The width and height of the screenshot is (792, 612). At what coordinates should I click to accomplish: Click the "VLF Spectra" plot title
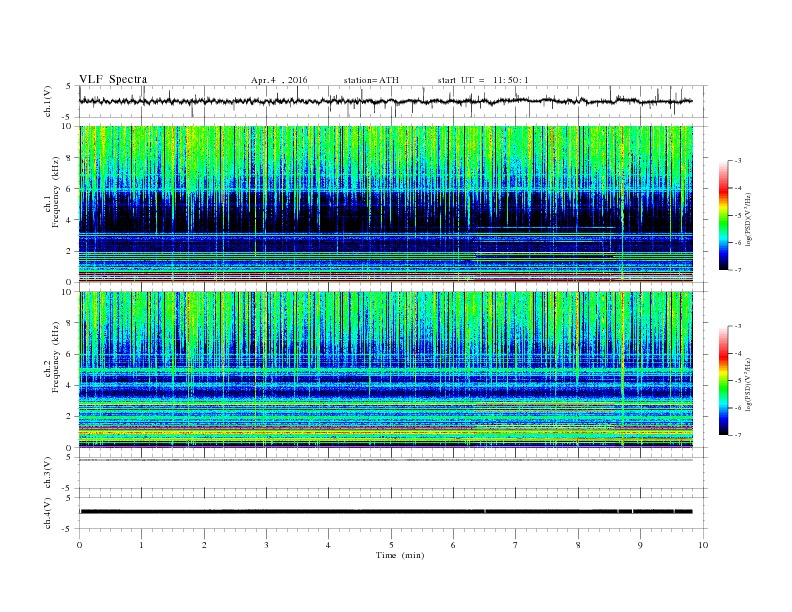[x=113, y=79]
